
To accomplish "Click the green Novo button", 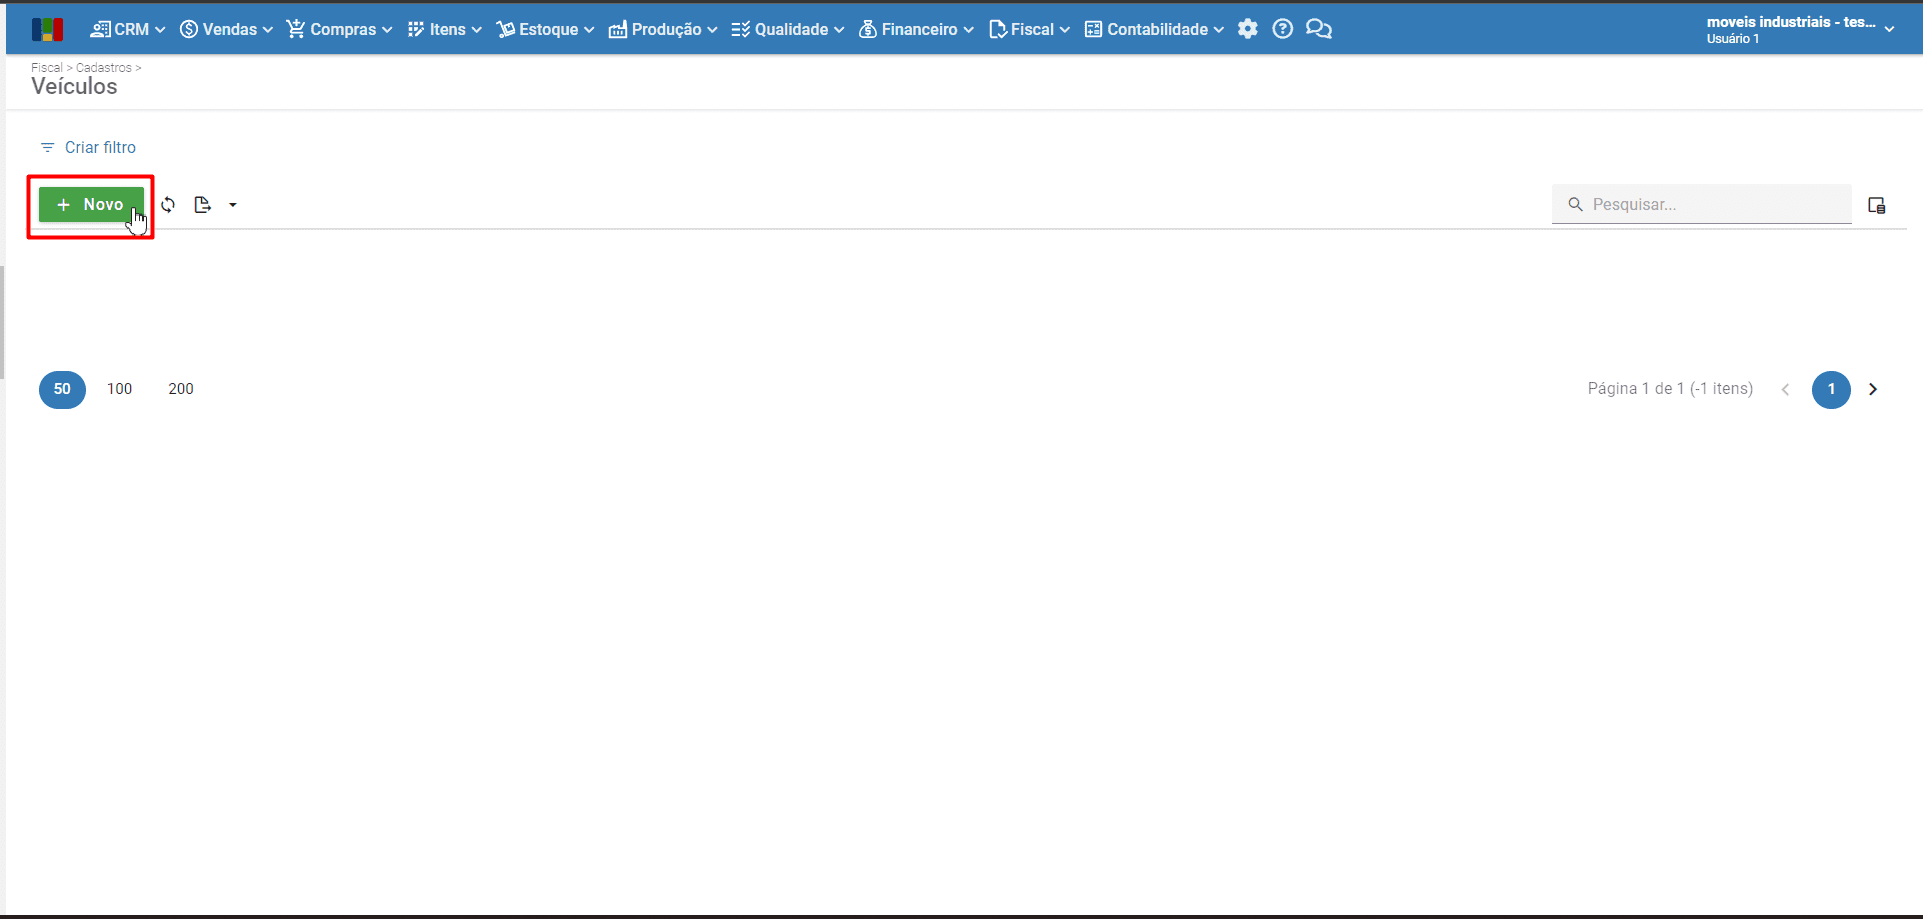I will 91,205.
